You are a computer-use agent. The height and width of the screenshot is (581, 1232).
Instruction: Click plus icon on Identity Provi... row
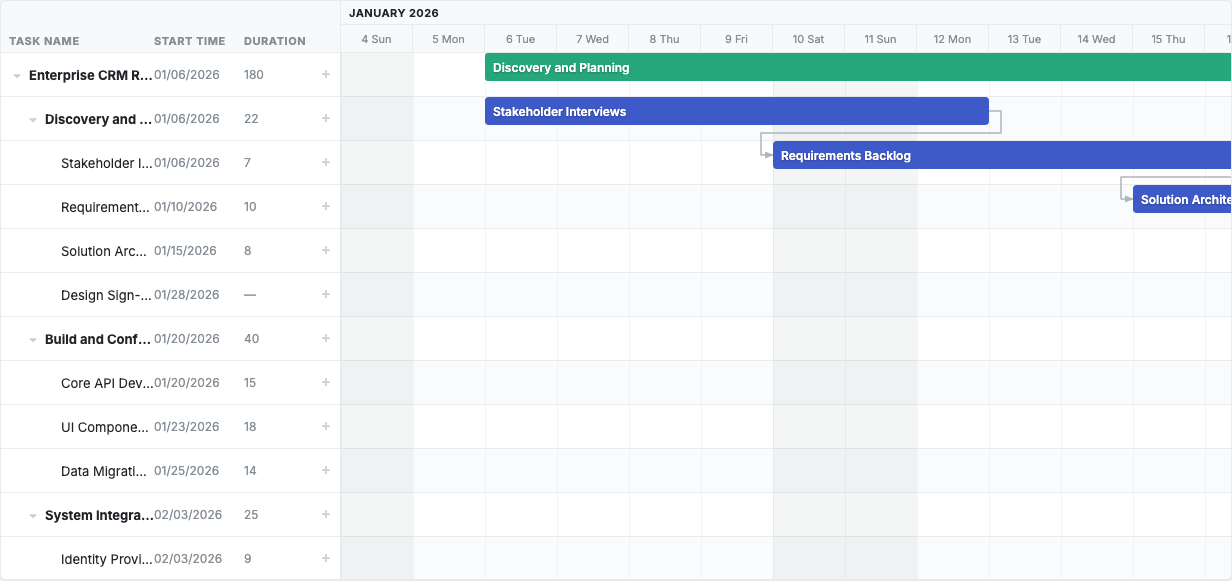point(325,559)
